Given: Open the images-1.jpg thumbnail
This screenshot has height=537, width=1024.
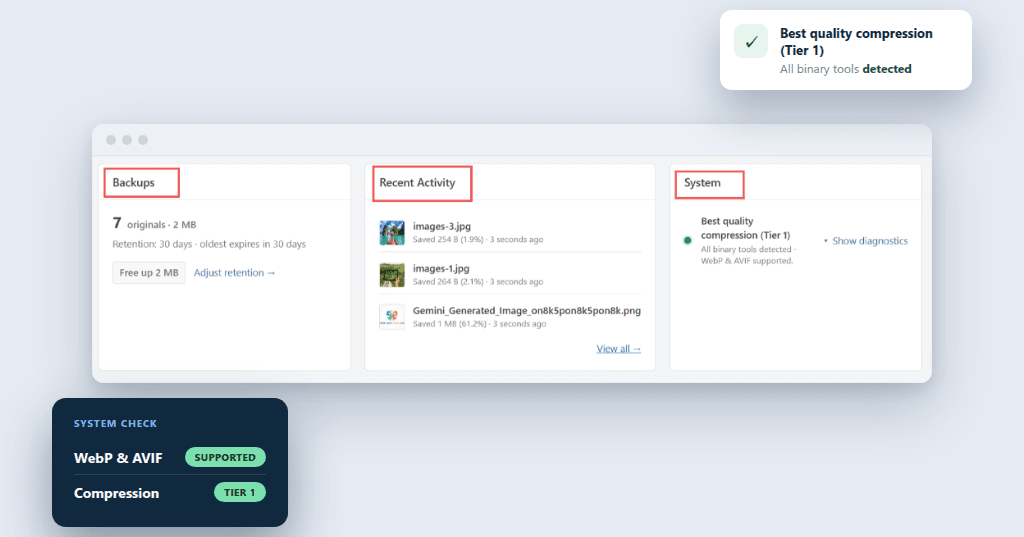Looking at the screenshot, I should (x=392, y=275).
